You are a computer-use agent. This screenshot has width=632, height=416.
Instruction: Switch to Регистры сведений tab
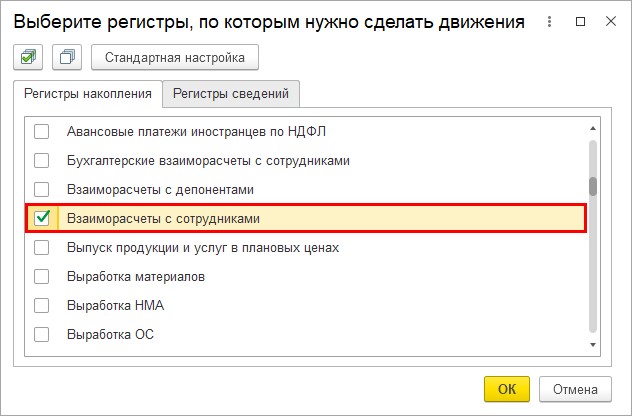point(231,94)
